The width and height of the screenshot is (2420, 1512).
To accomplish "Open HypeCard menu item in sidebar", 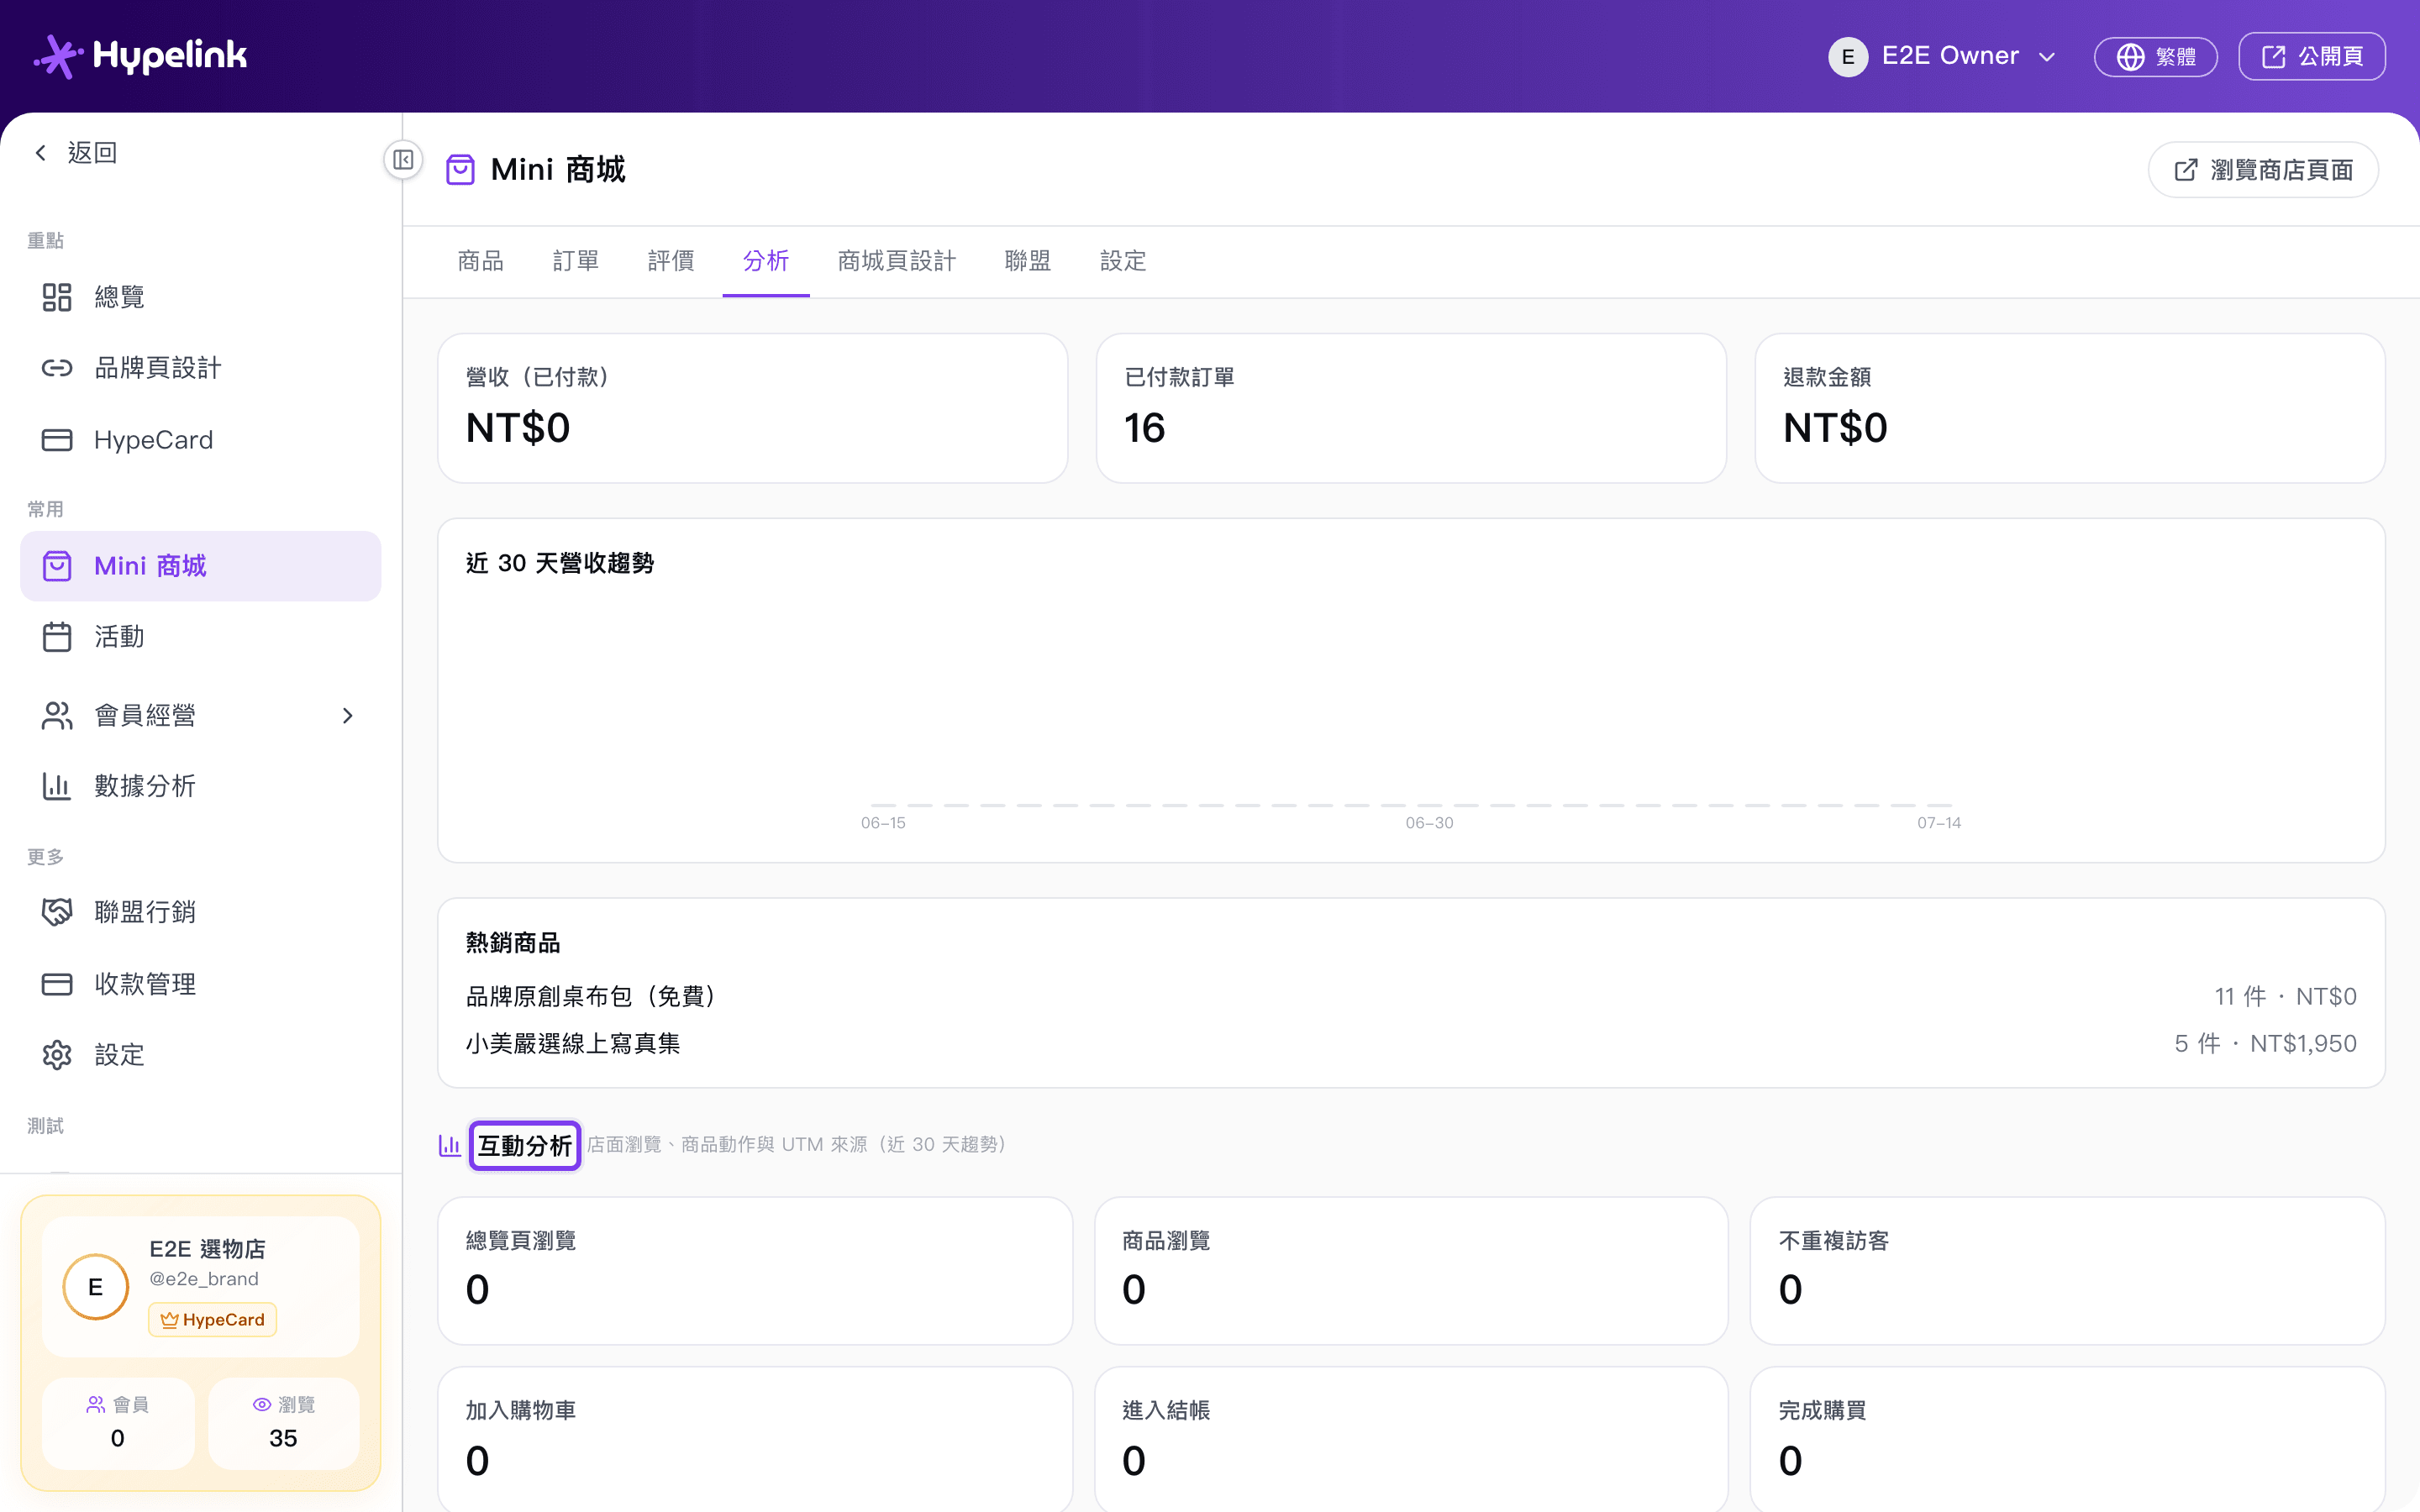I will pos(201,440).
